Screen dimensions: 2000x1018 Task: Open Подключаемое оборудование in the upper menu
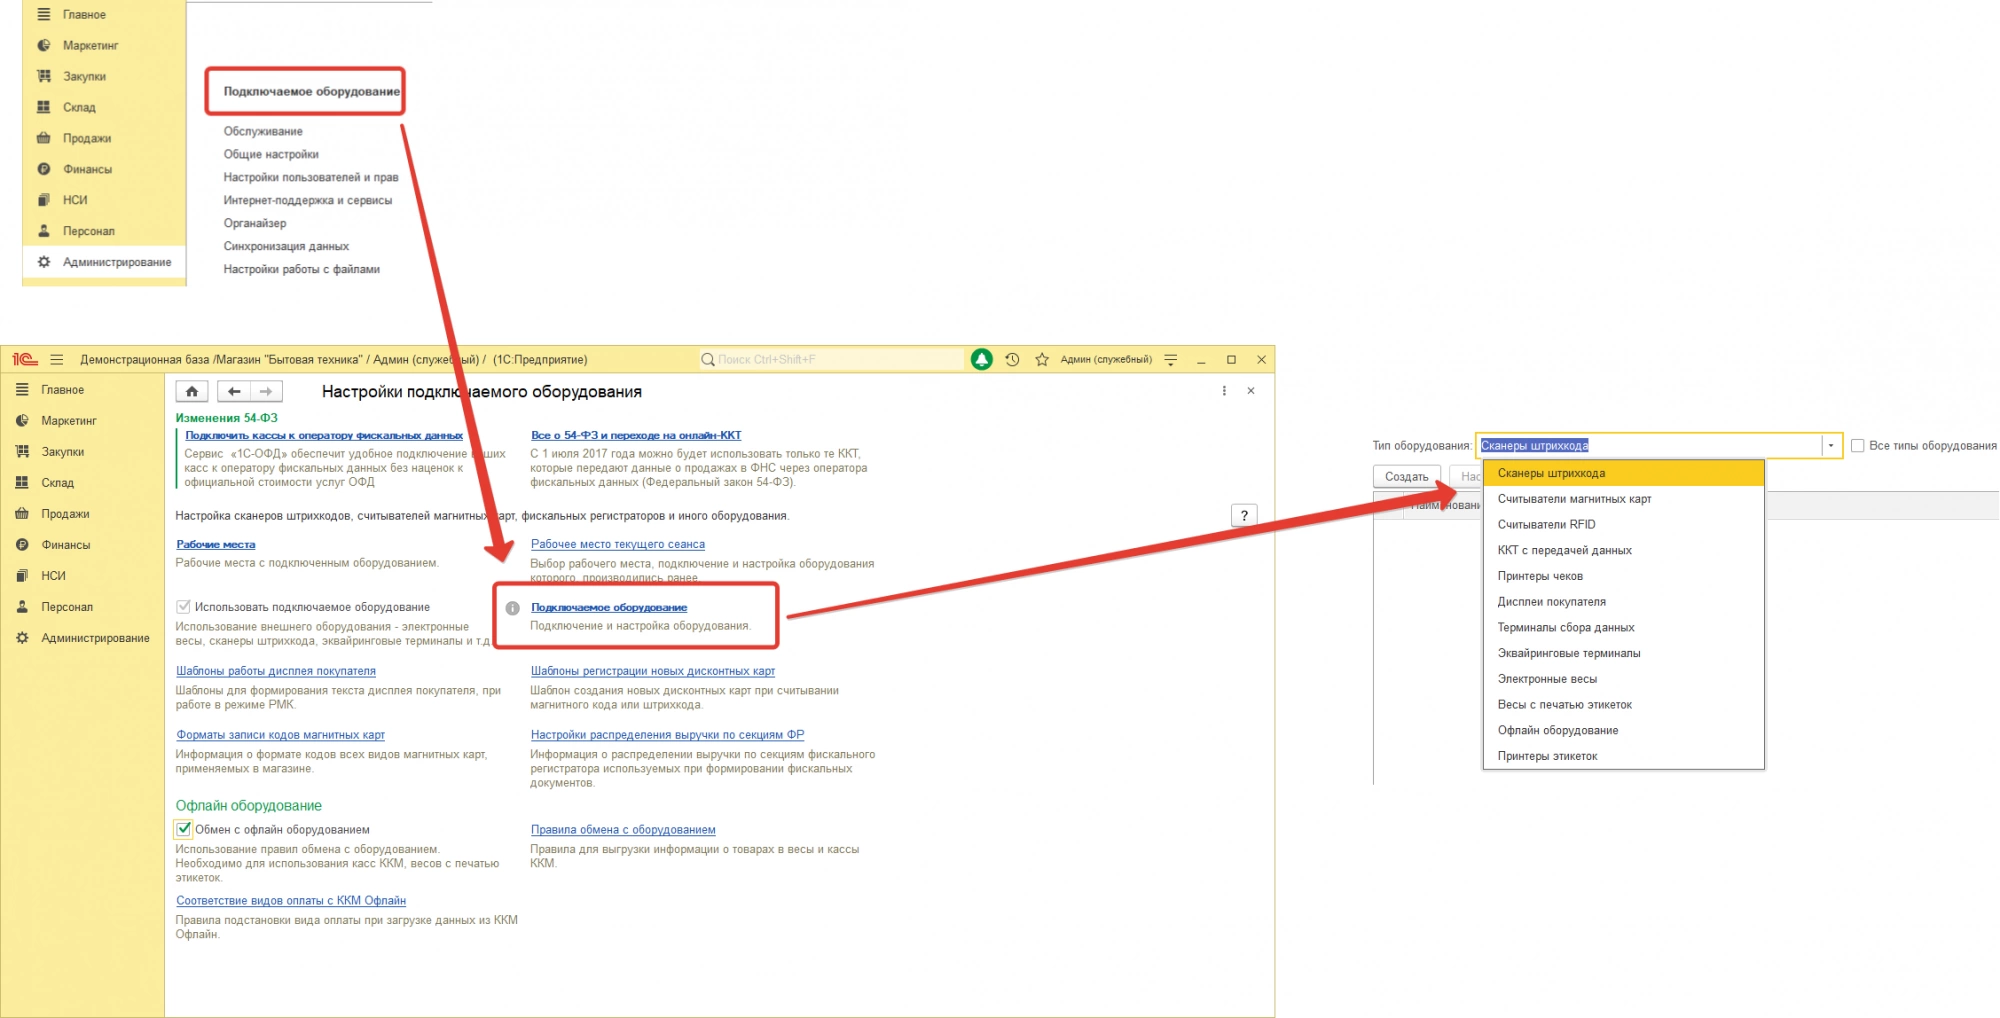point(311,91)
